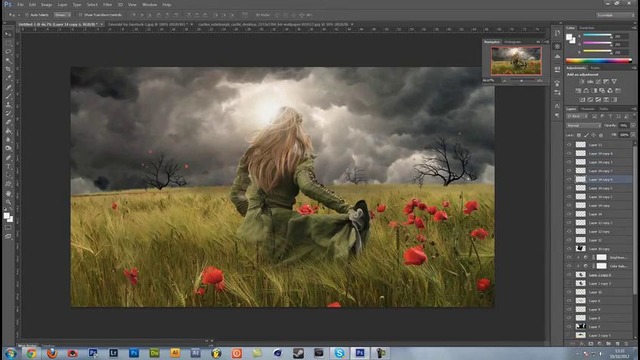This screenshot has height=360, width=640.
Task: Open the Essentials workspace dropdown
Action: click(615, 15)
